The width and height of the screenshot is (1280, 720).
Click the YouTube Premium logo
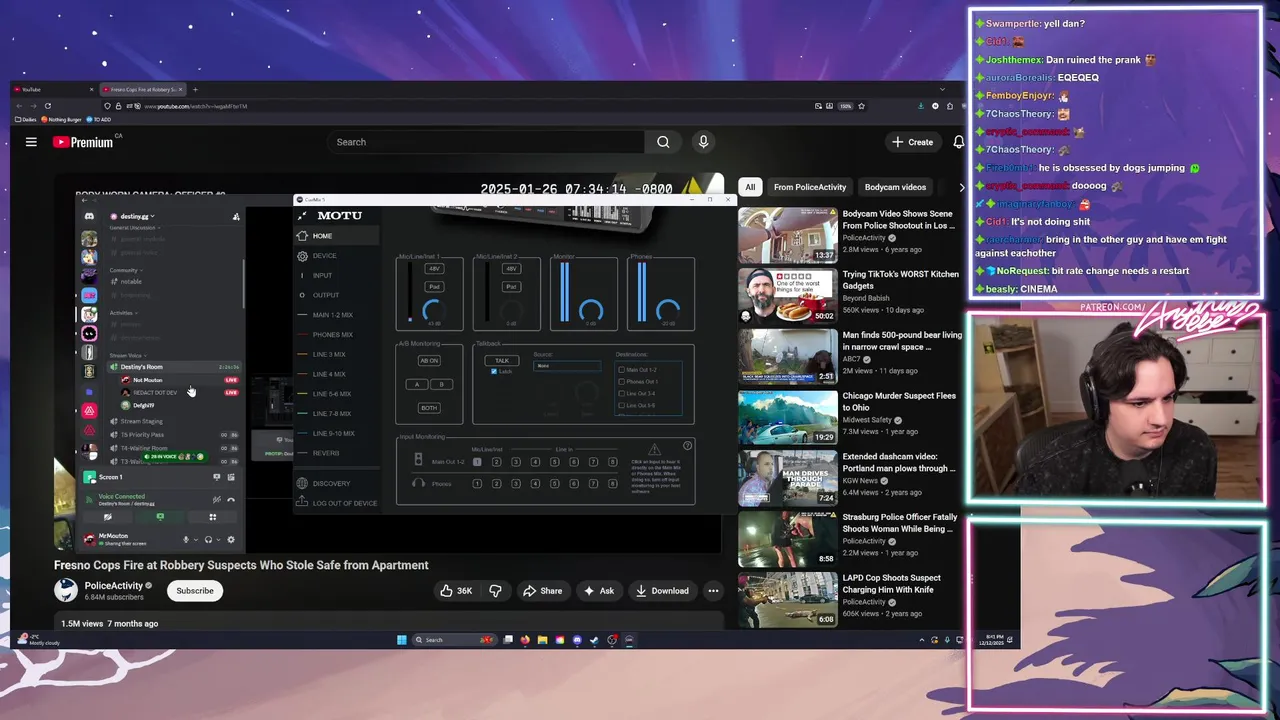(83, 142)
